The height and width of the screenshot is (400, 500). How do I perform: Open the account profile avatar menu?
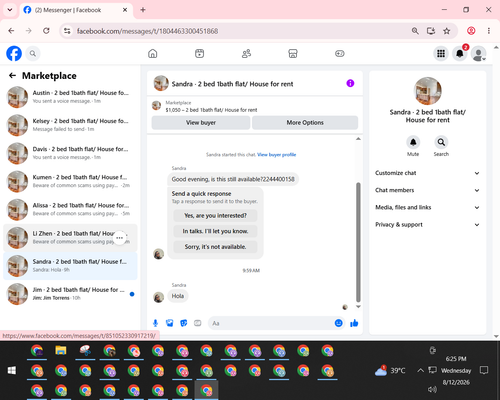pos(479,53)
